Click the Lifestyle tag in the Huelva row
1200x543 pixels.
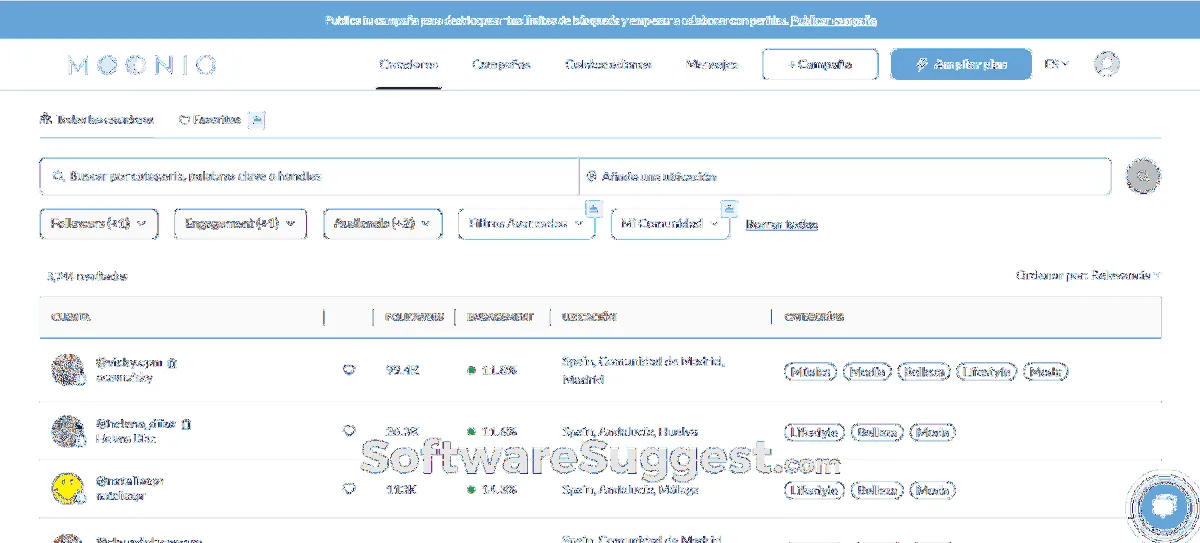pos(814,433)
